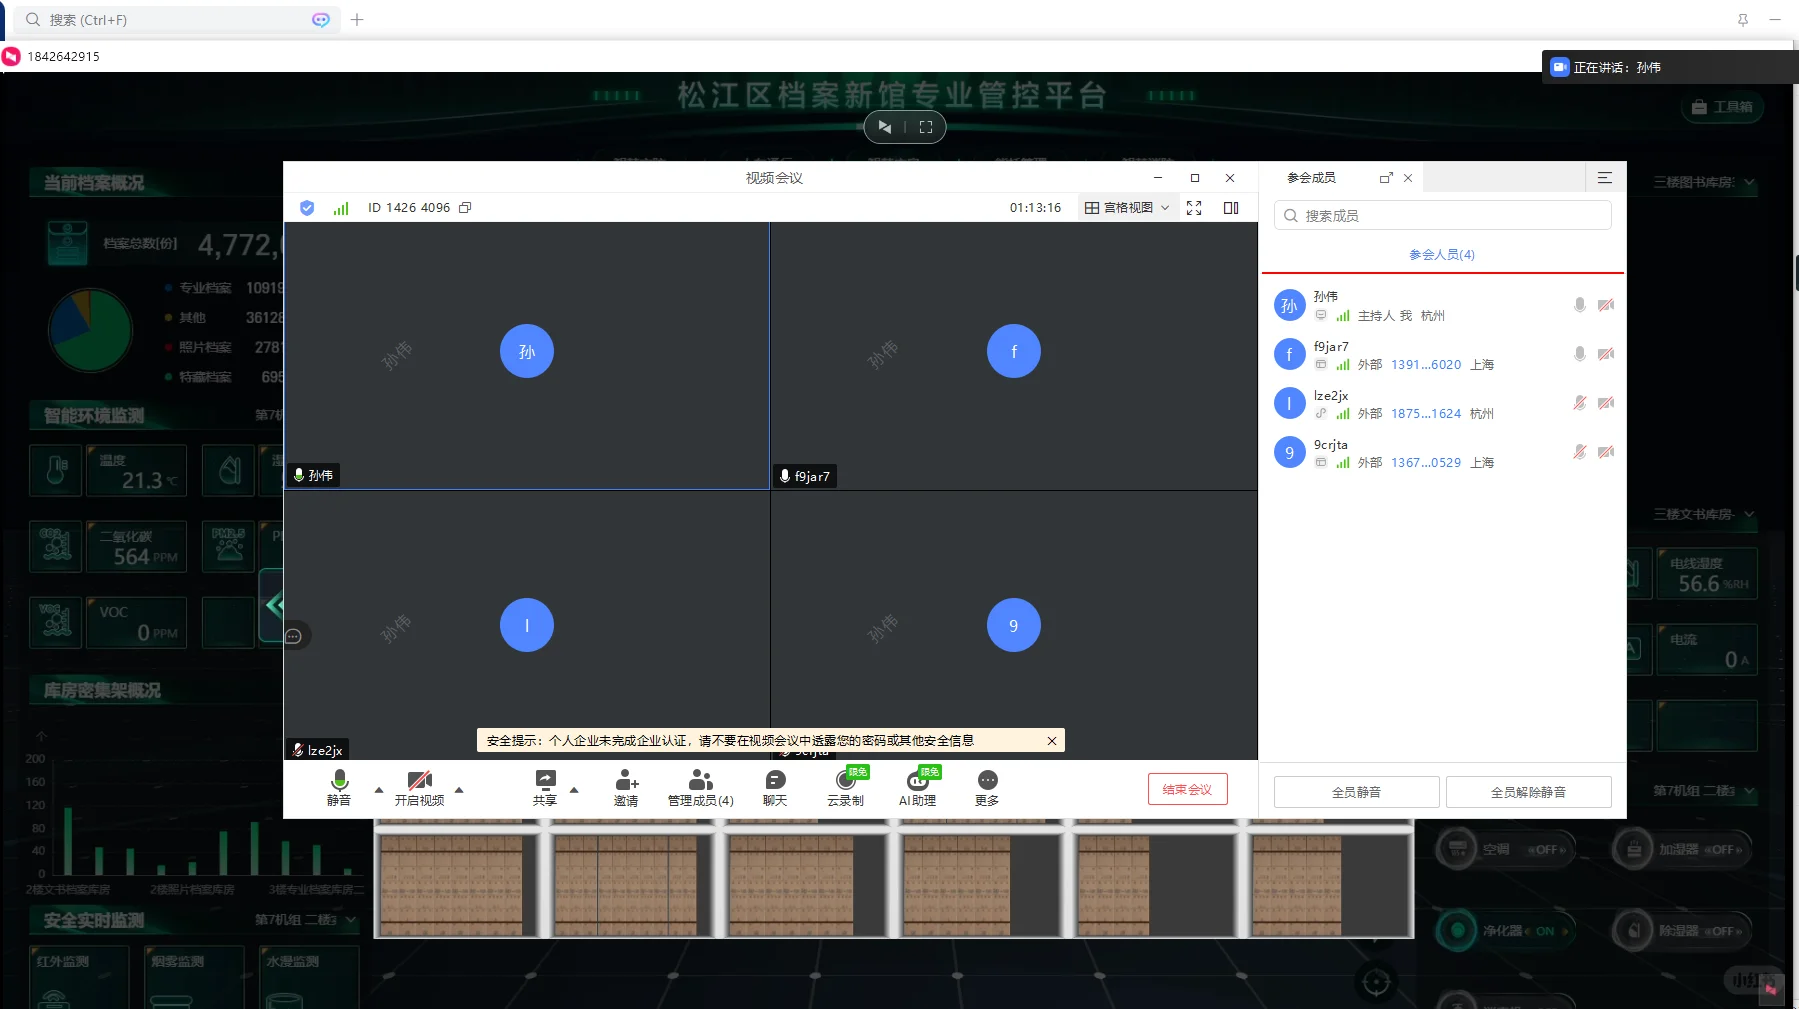Click the 全员解除静音 unmute all button
1799x1009 pixels.
pos(1528,792)
